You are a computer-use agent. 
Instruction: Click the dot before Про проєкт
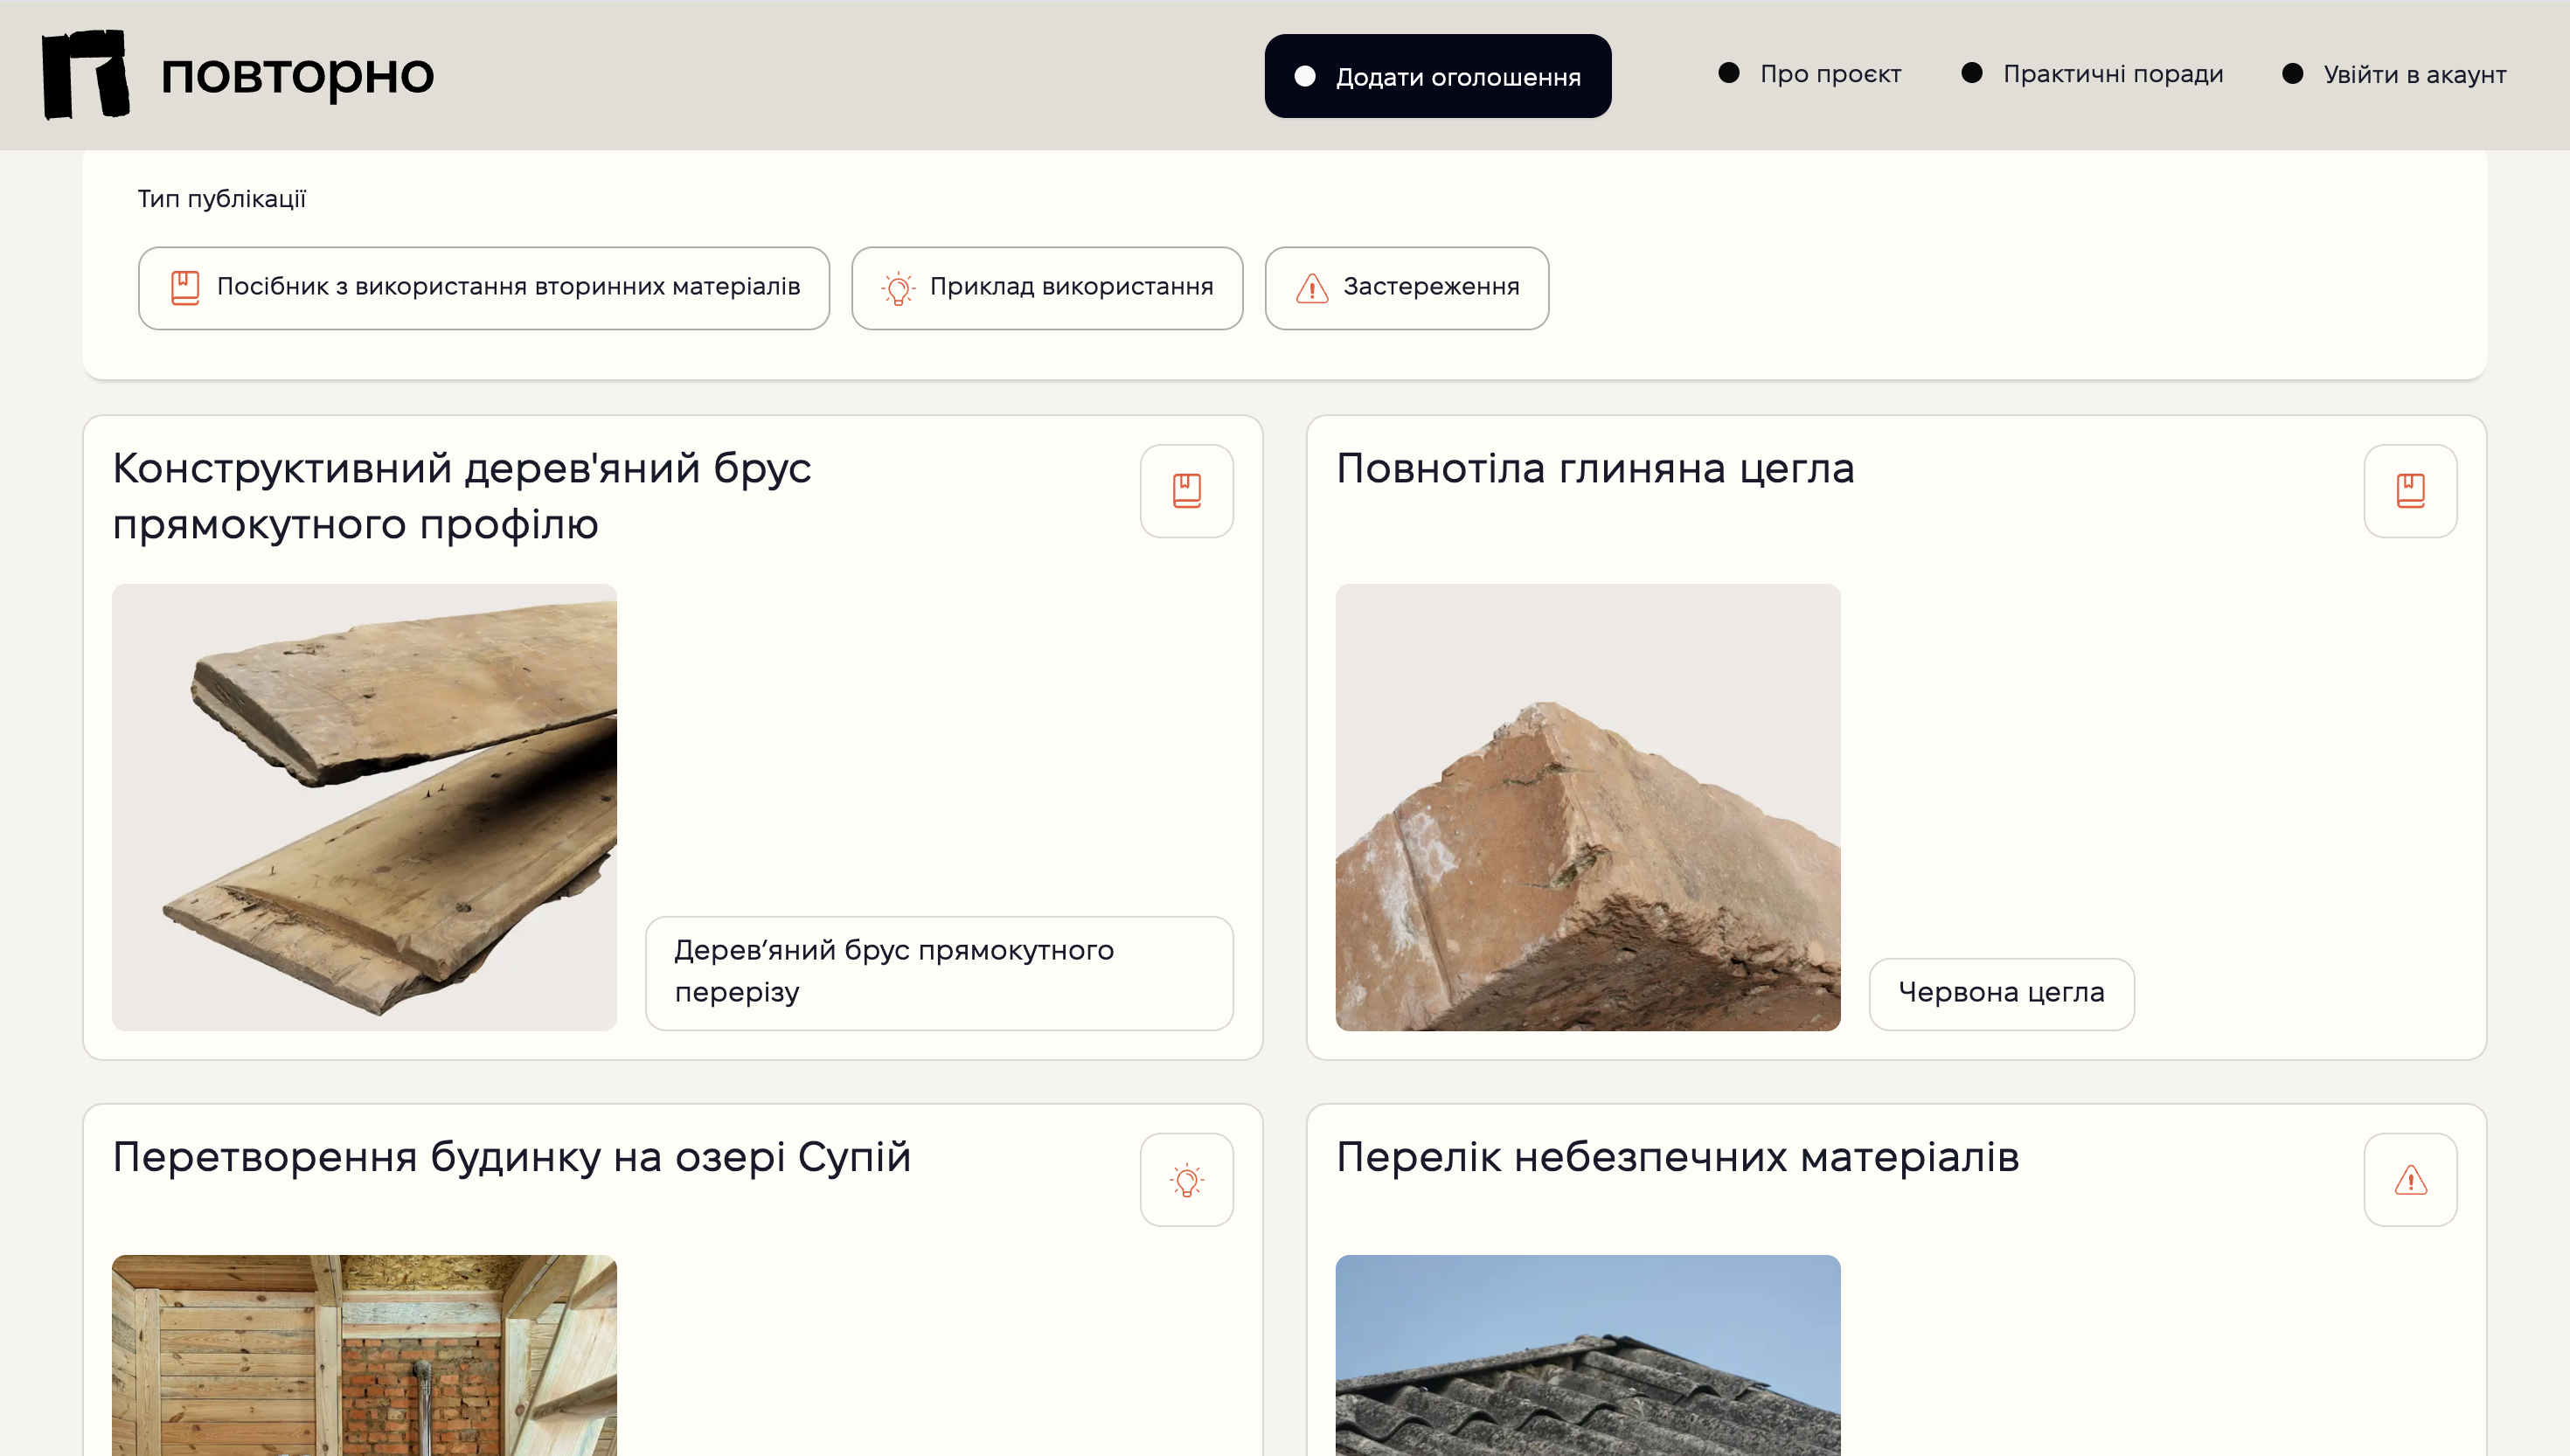tap(1728, 73)
